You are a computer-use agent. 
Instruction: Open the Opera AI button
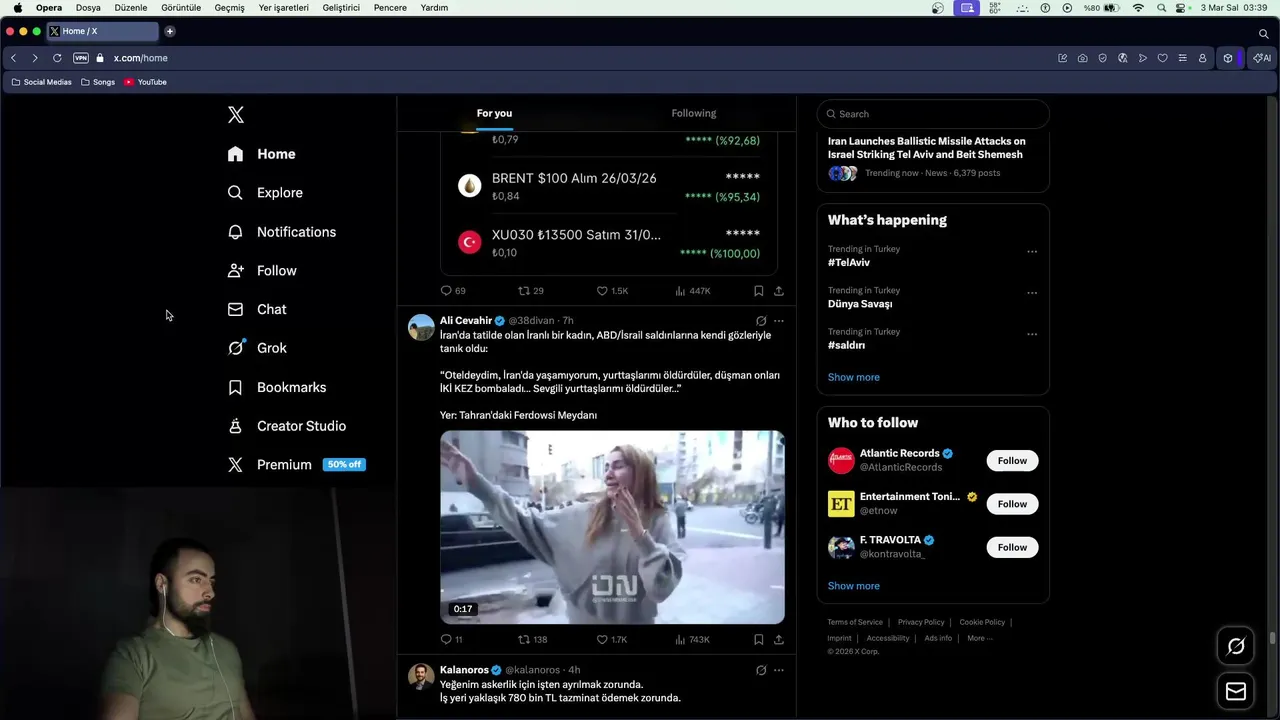point(1262,58)
